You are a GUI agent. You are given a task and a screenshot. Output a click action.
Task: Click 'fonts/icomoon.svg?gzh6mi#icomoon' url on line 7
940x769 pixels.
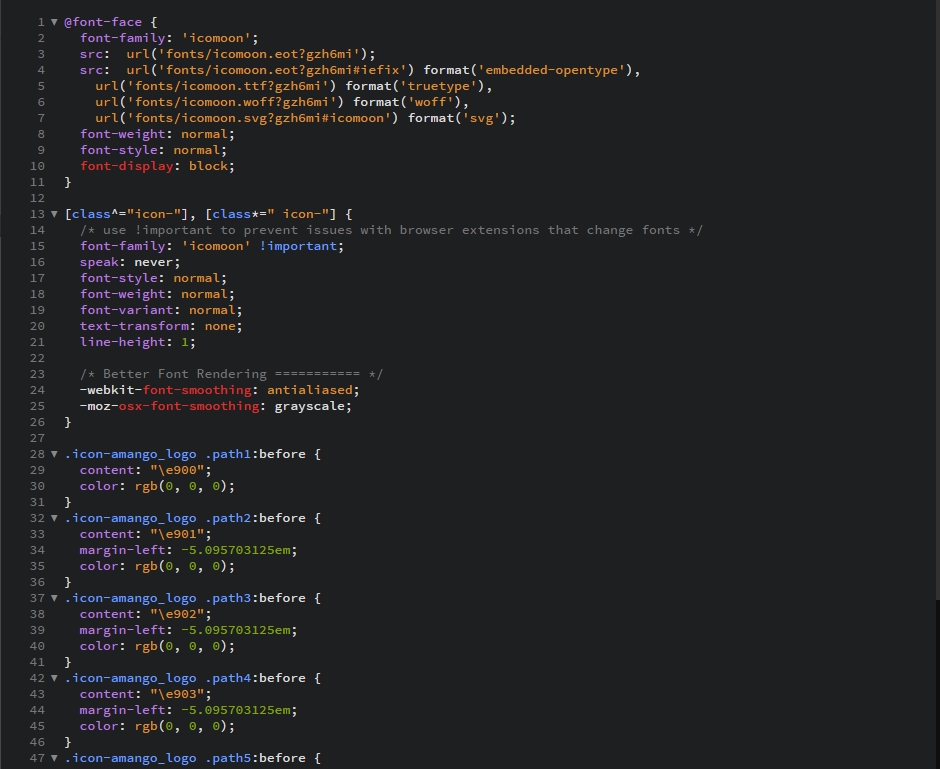258,118
